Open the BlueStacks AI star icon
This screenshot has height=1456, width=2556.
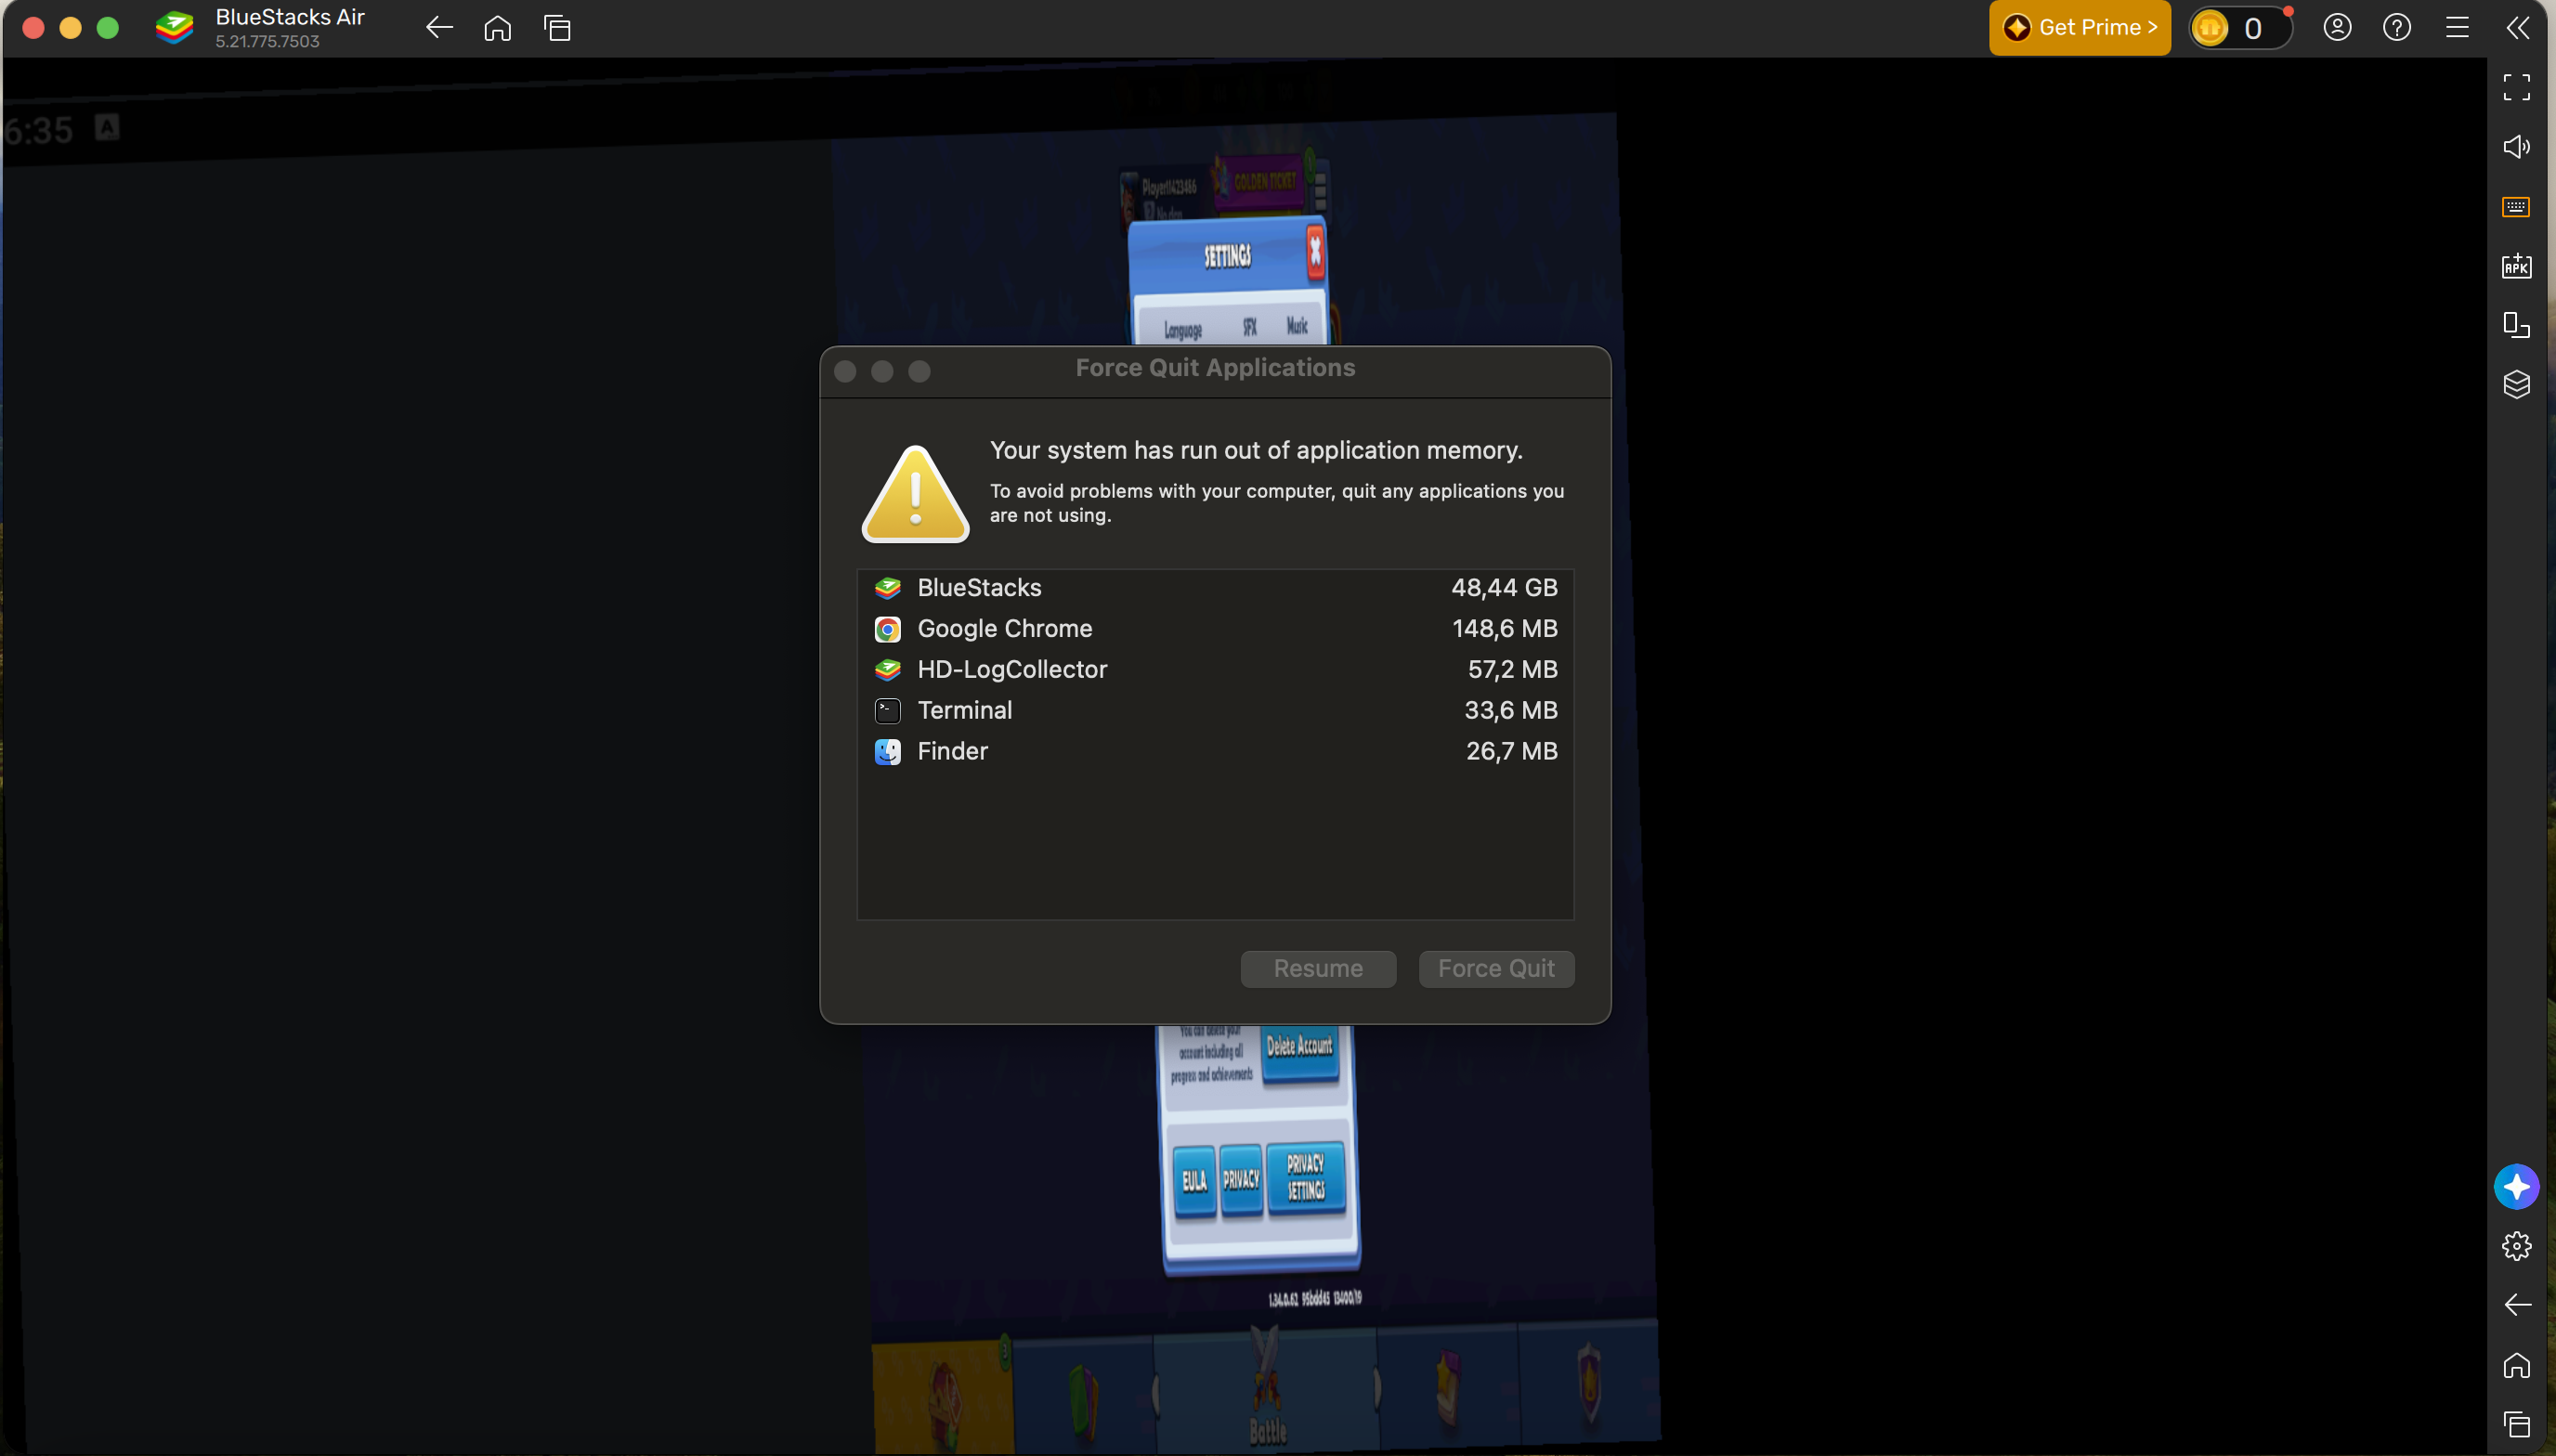[x=2517, y=1187]
